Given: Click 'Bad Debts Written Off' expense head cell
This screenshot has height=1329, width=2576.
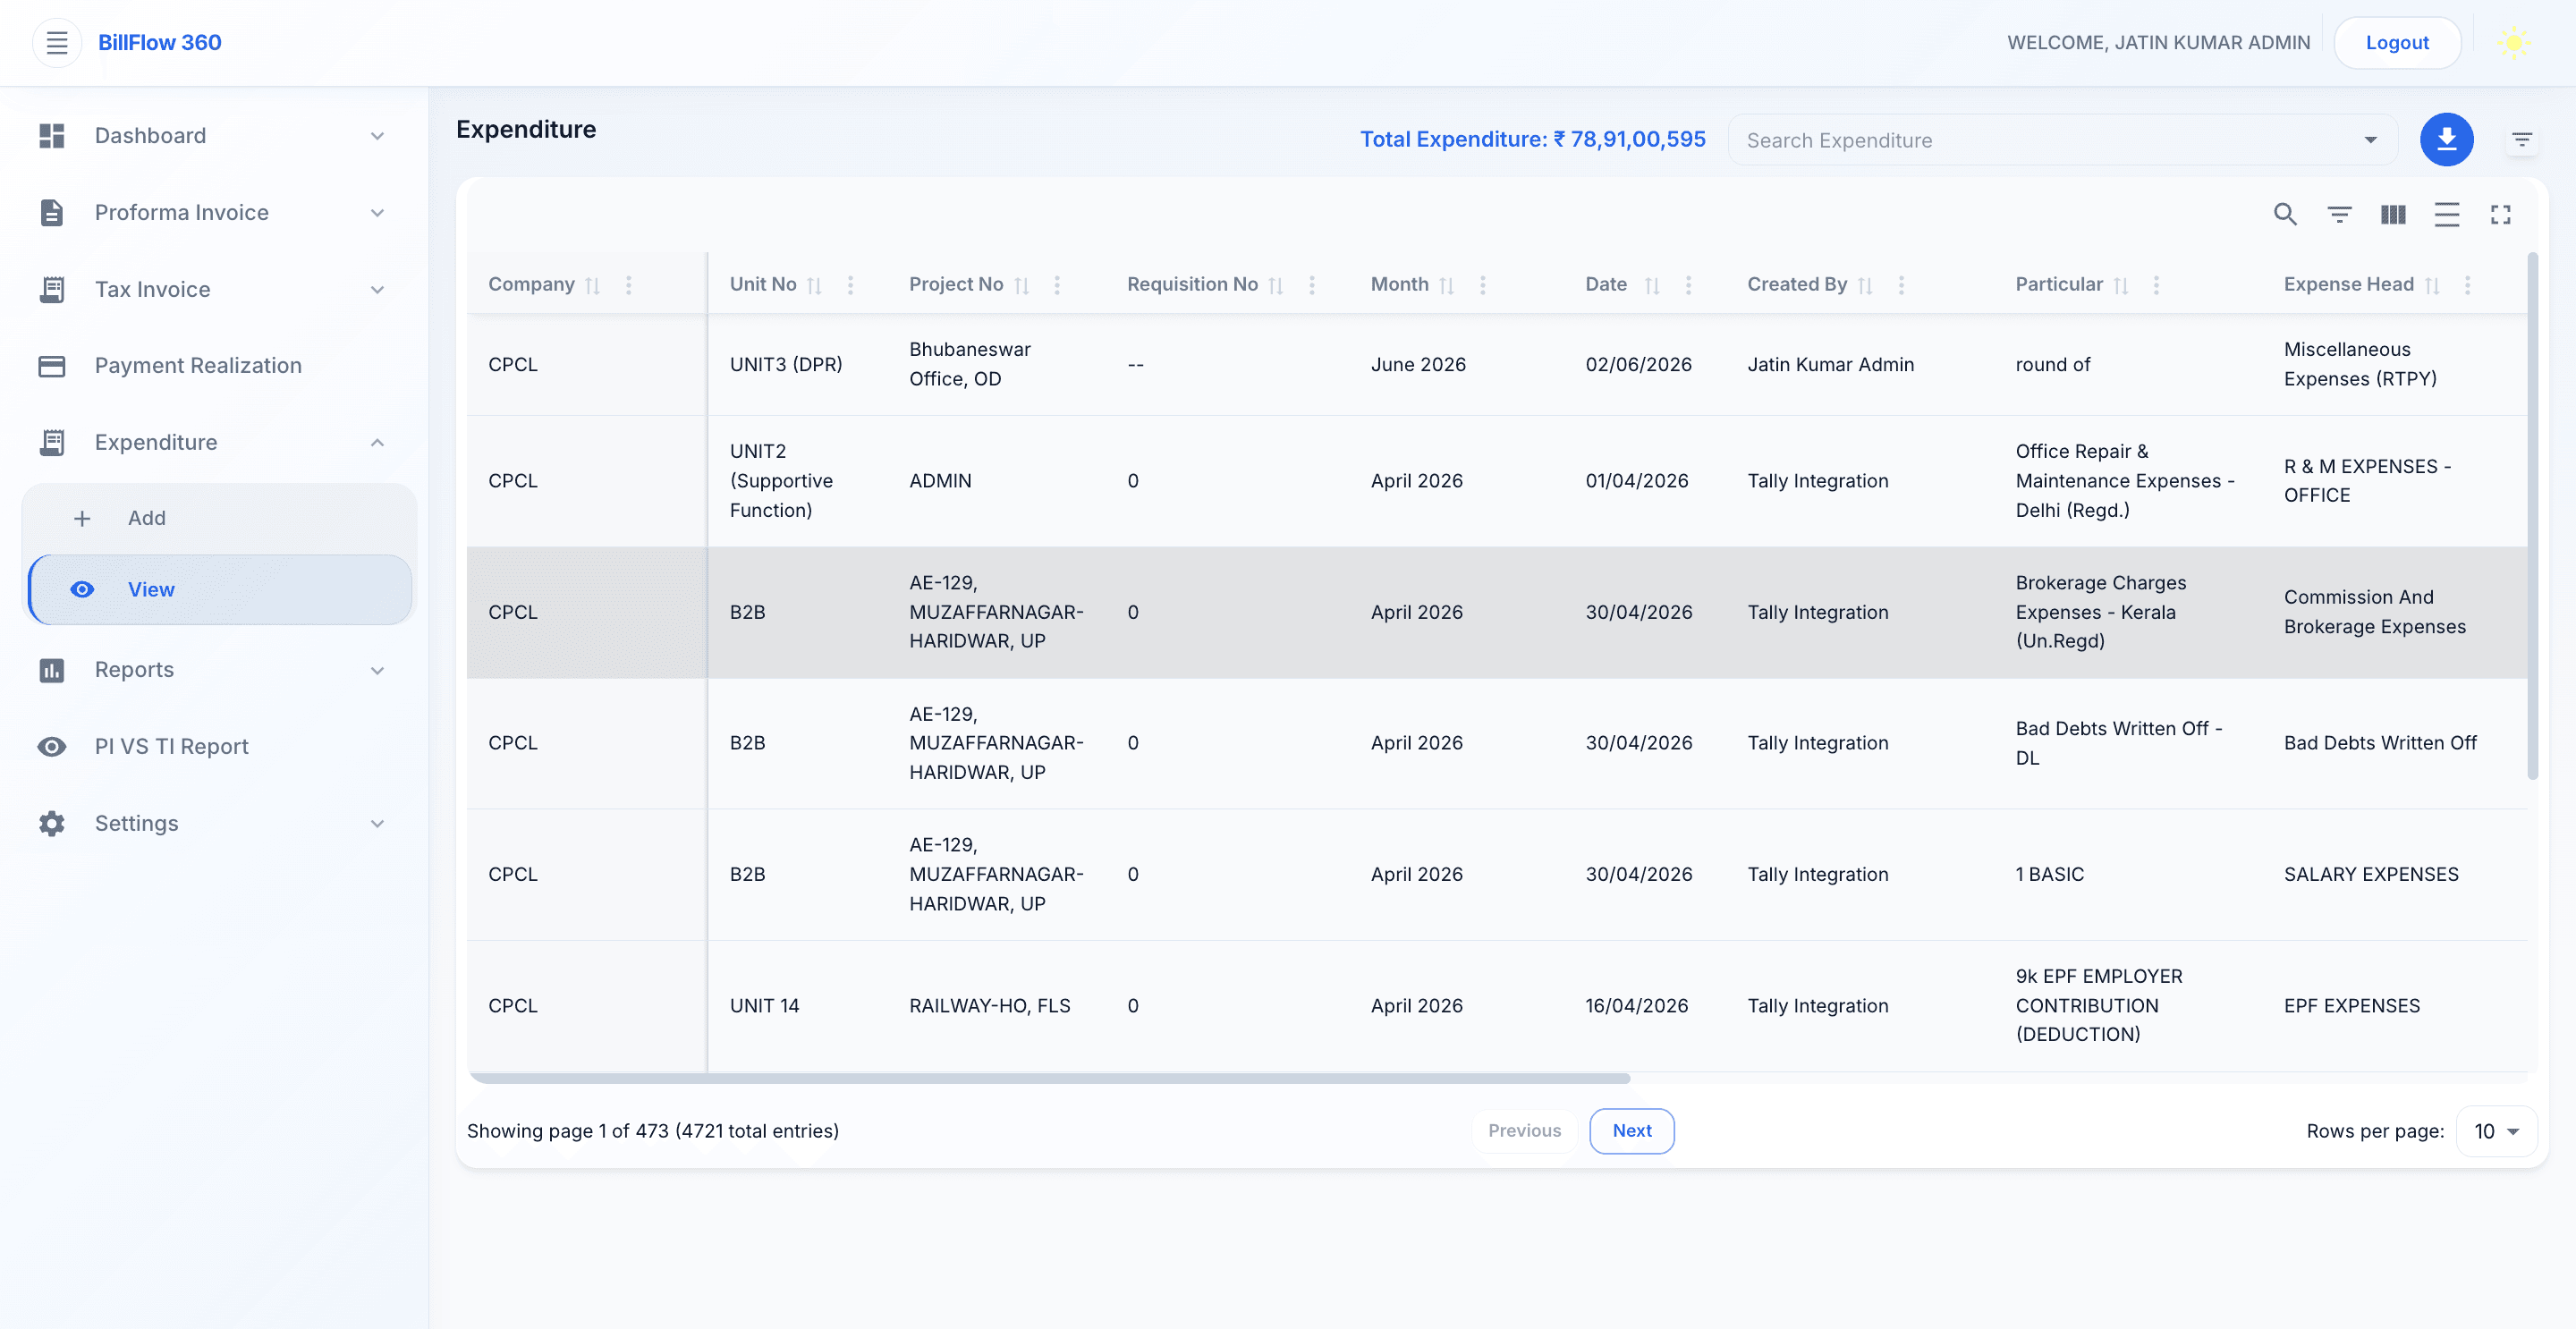Looking at the screenshot, I should (x=2380, y=743).
